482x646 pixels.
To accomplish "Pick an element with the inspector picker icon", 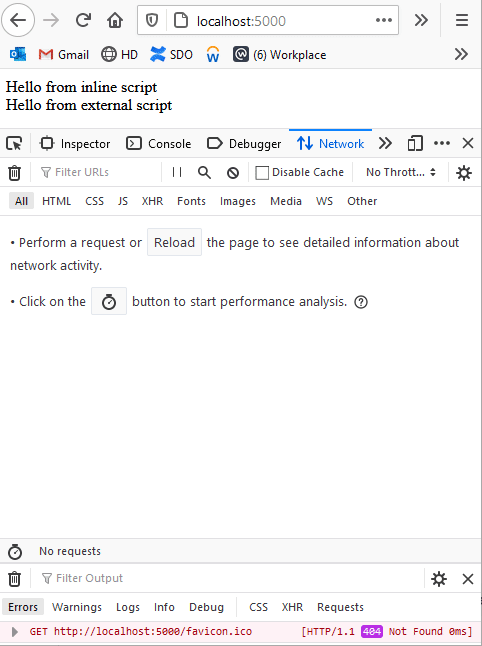I will pos(14,144).
